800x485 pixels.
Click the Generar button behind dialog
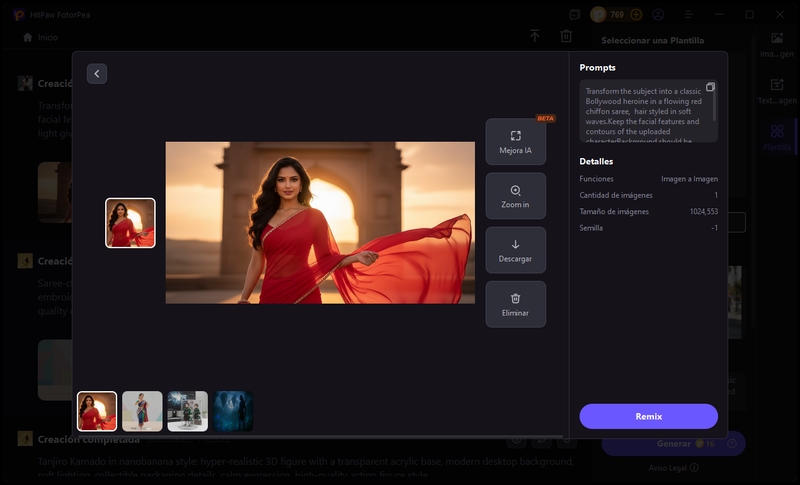673,444
